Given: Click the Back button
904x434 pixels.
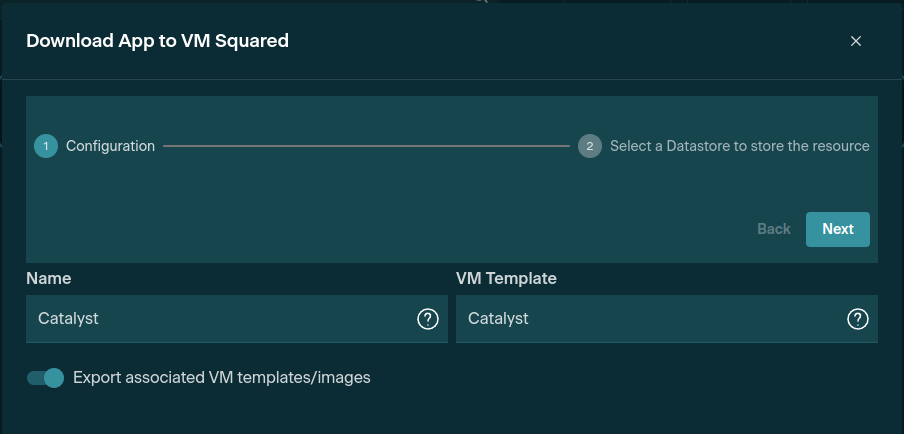Looking at the screenshot, I should pyautogui.click(x=774, y=229).
